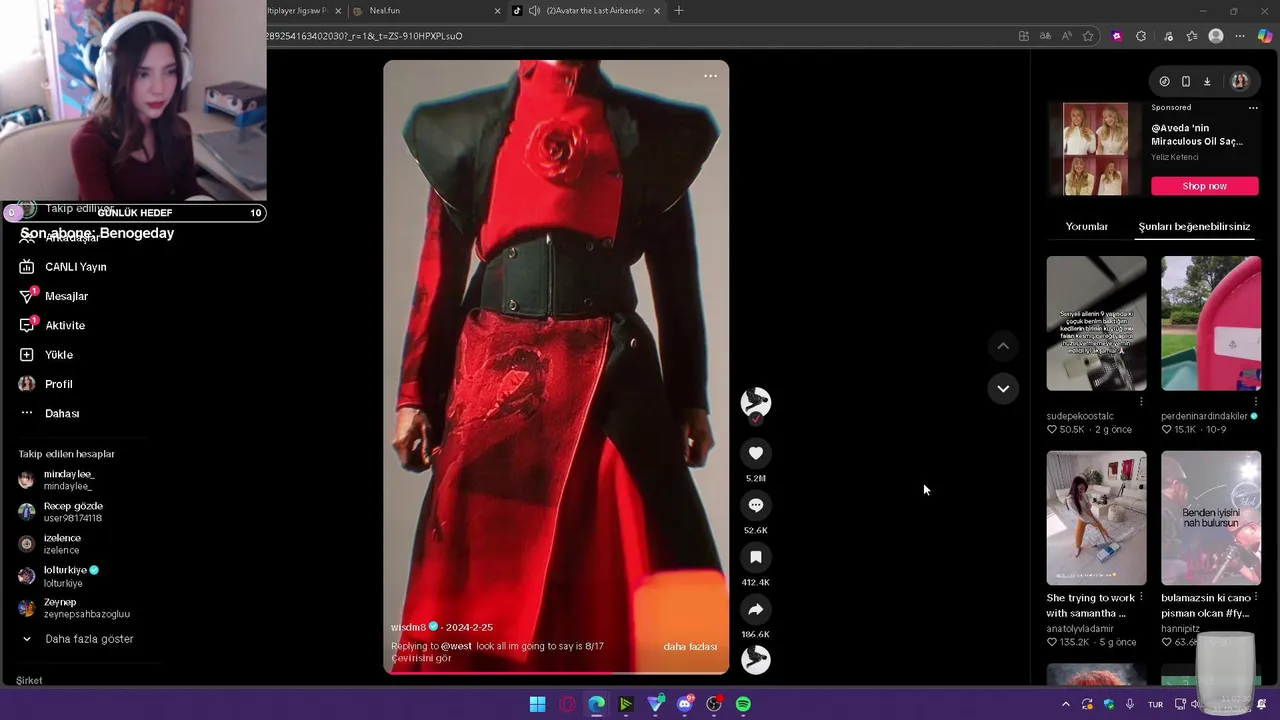Click the read aloud icon in address bar
The width and height of the screenshot is (1280, 720).
tap(1066, 36)
